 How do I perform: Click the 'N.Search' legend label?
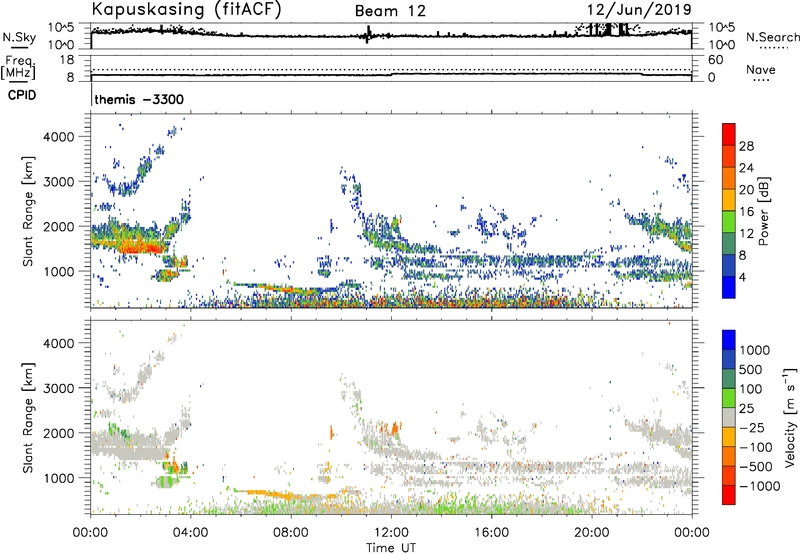[x=772, y=37]
